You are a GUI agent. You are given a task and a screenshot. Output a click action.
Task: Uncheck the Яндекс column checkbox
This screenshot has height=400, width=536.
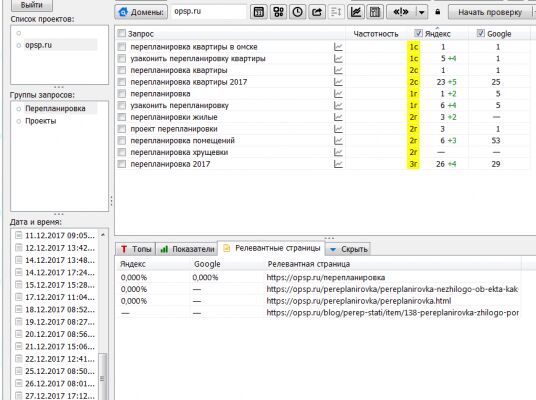(418, 33)
